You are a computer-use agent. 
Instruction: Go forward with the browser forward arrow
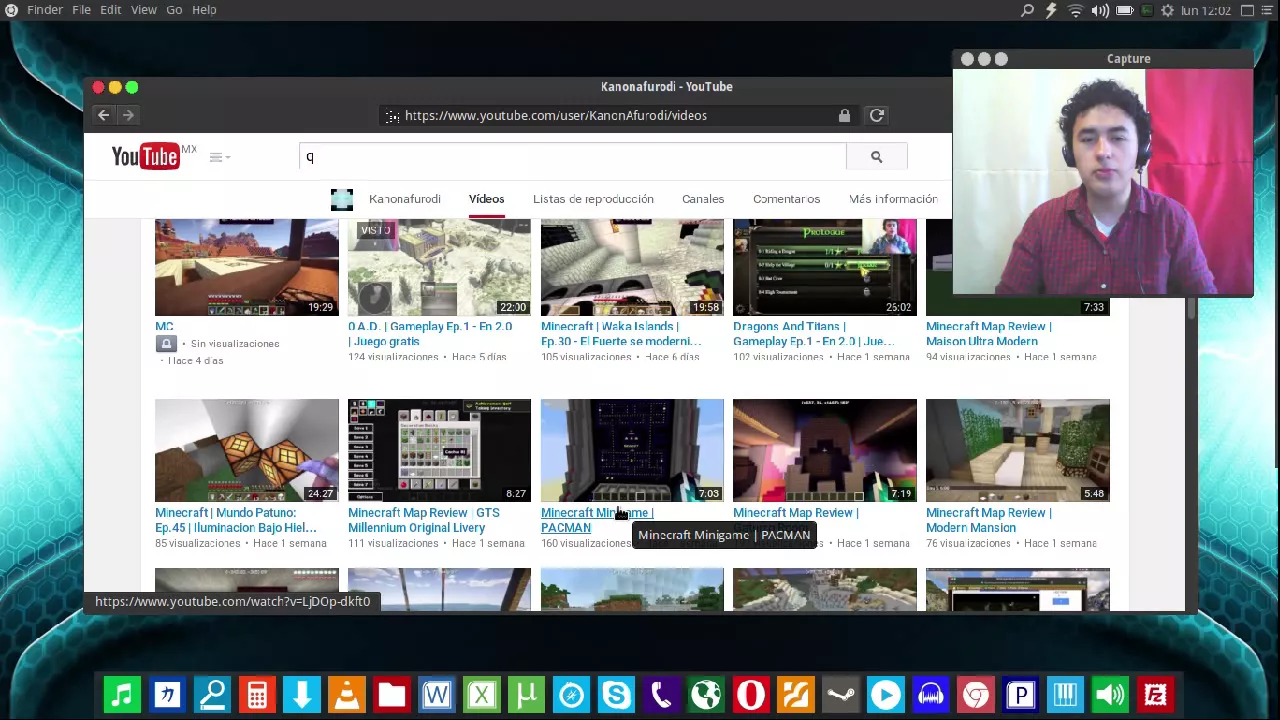point(128,116)
